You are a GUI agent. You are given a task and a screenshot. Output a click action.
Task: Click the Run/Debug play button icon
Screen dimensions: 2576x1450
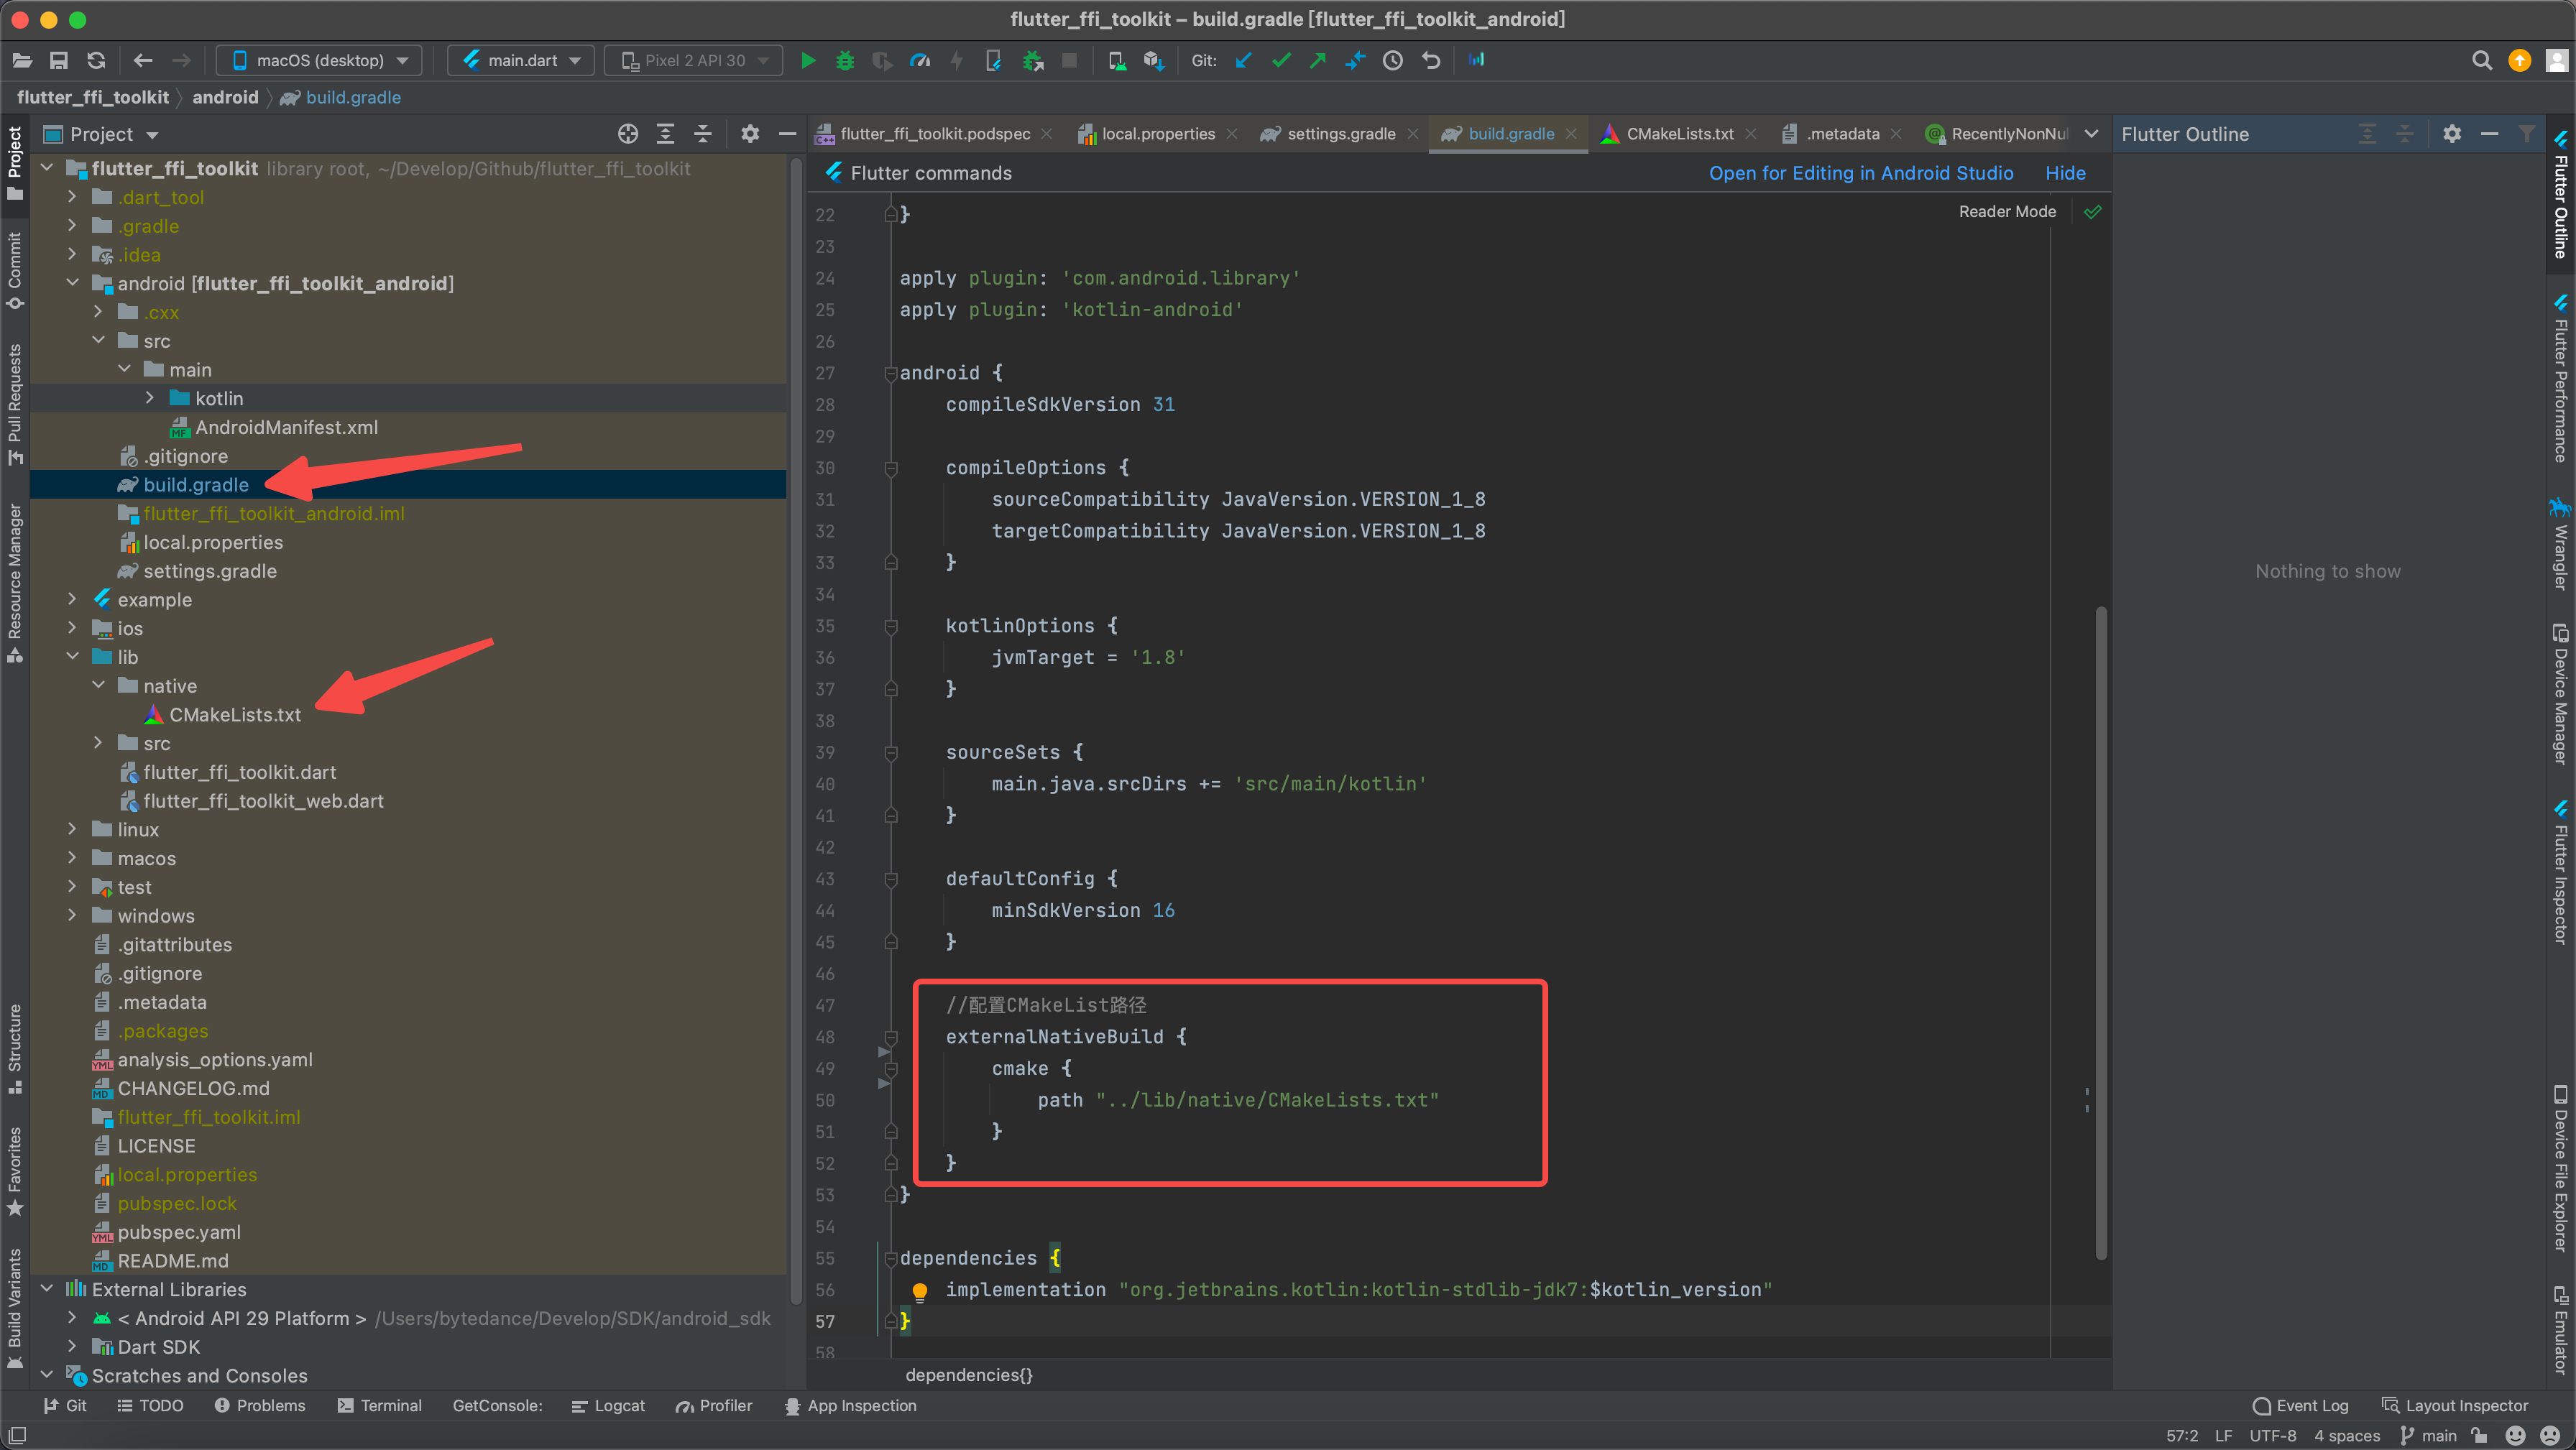click(x=806, y=62)
